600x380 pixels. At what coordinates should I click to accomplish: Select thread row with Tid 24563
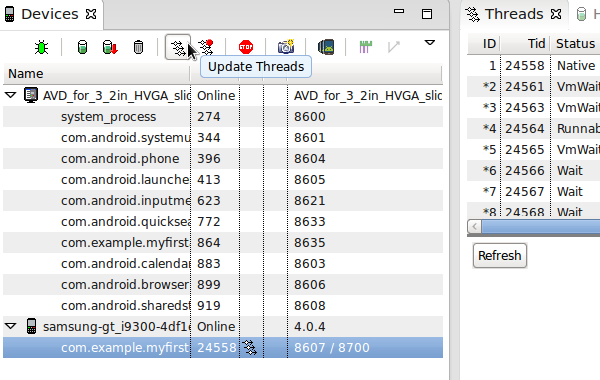[x=533, y=108]
